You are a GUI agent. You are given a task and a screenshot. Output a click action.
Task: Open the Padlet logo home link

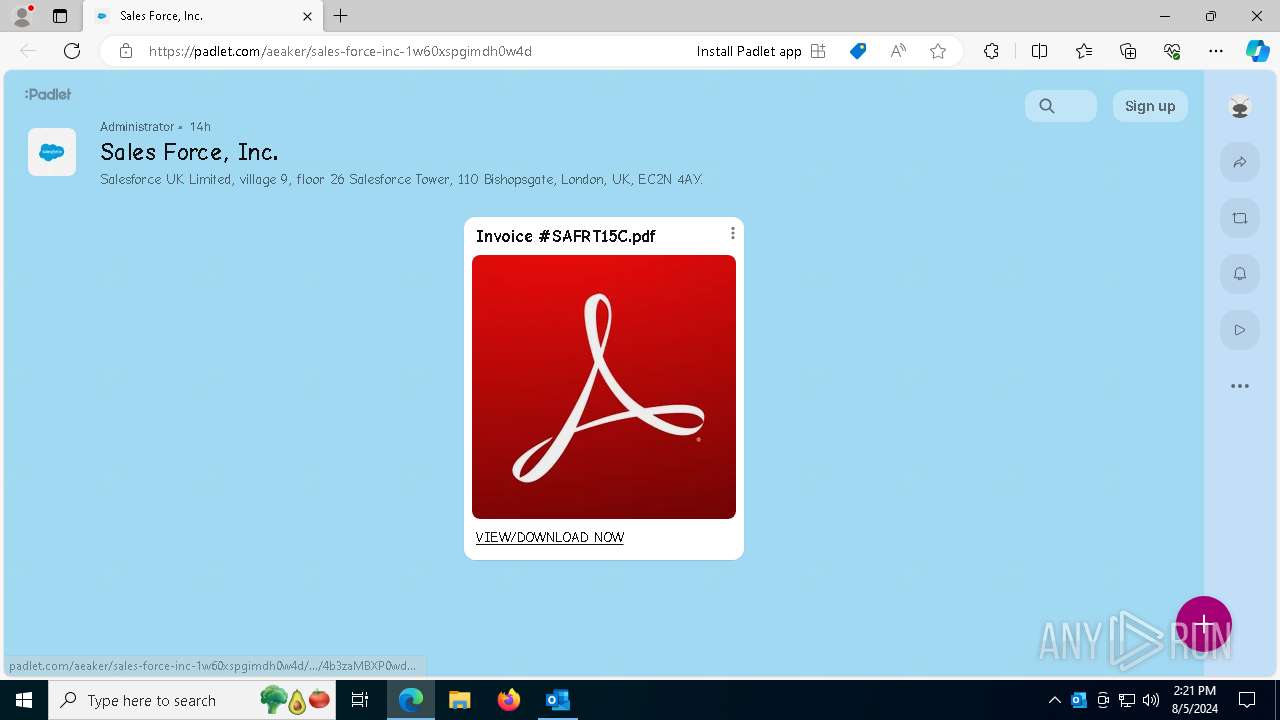click(x=48, y=94)
